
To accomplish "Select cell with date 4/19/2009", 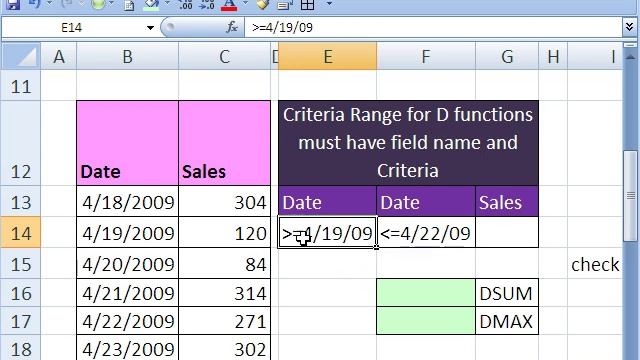I will coord(127,233).
